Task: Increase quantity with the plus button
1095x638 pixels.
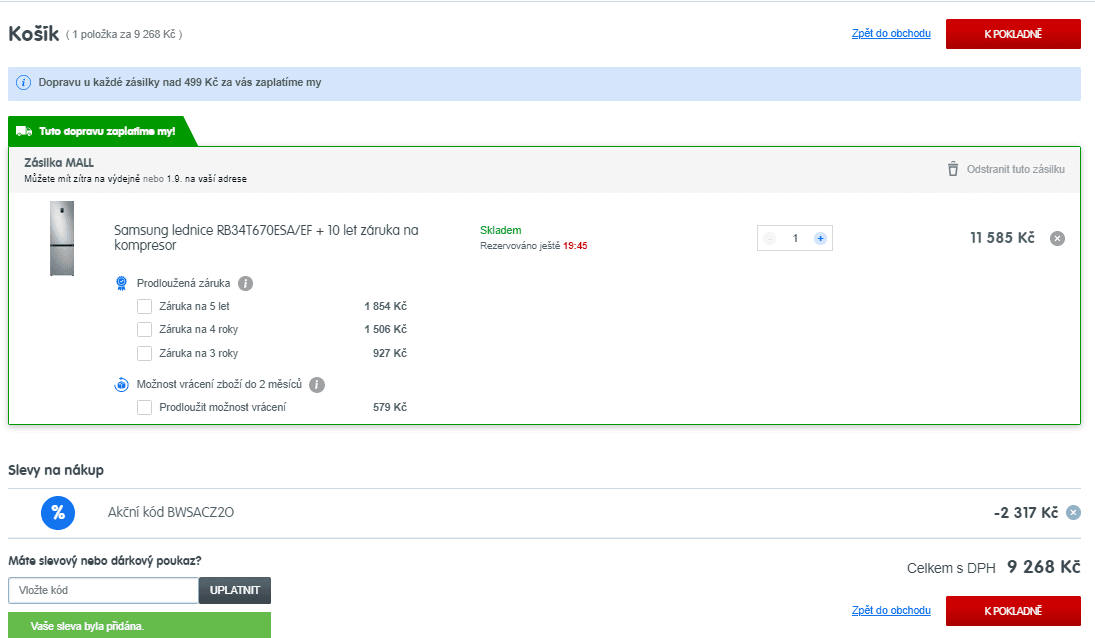Action: pos(820,239)
